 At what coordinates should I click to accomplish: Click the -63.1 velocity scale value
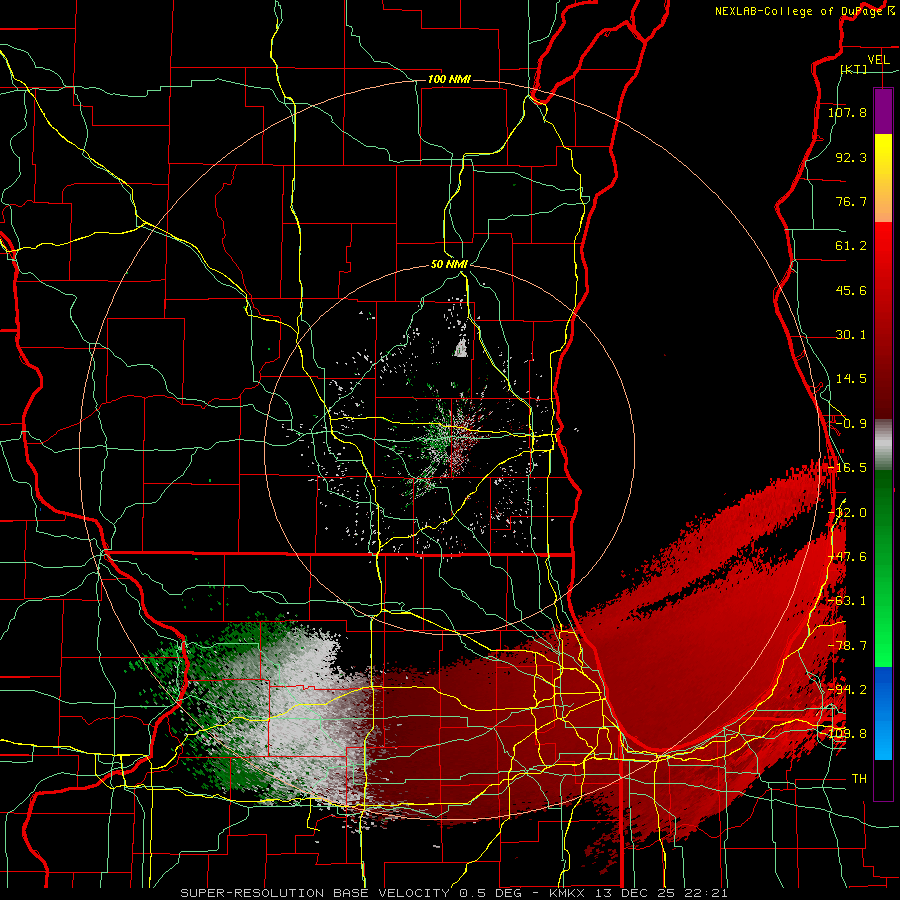[x=847, y=601]
